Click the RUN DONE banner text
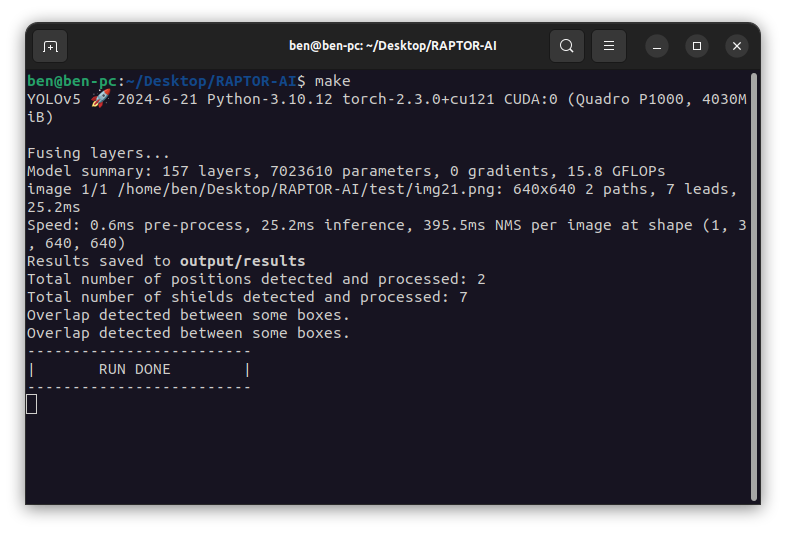This screenshot has height=533, width=786. click(x=135, y=369)
